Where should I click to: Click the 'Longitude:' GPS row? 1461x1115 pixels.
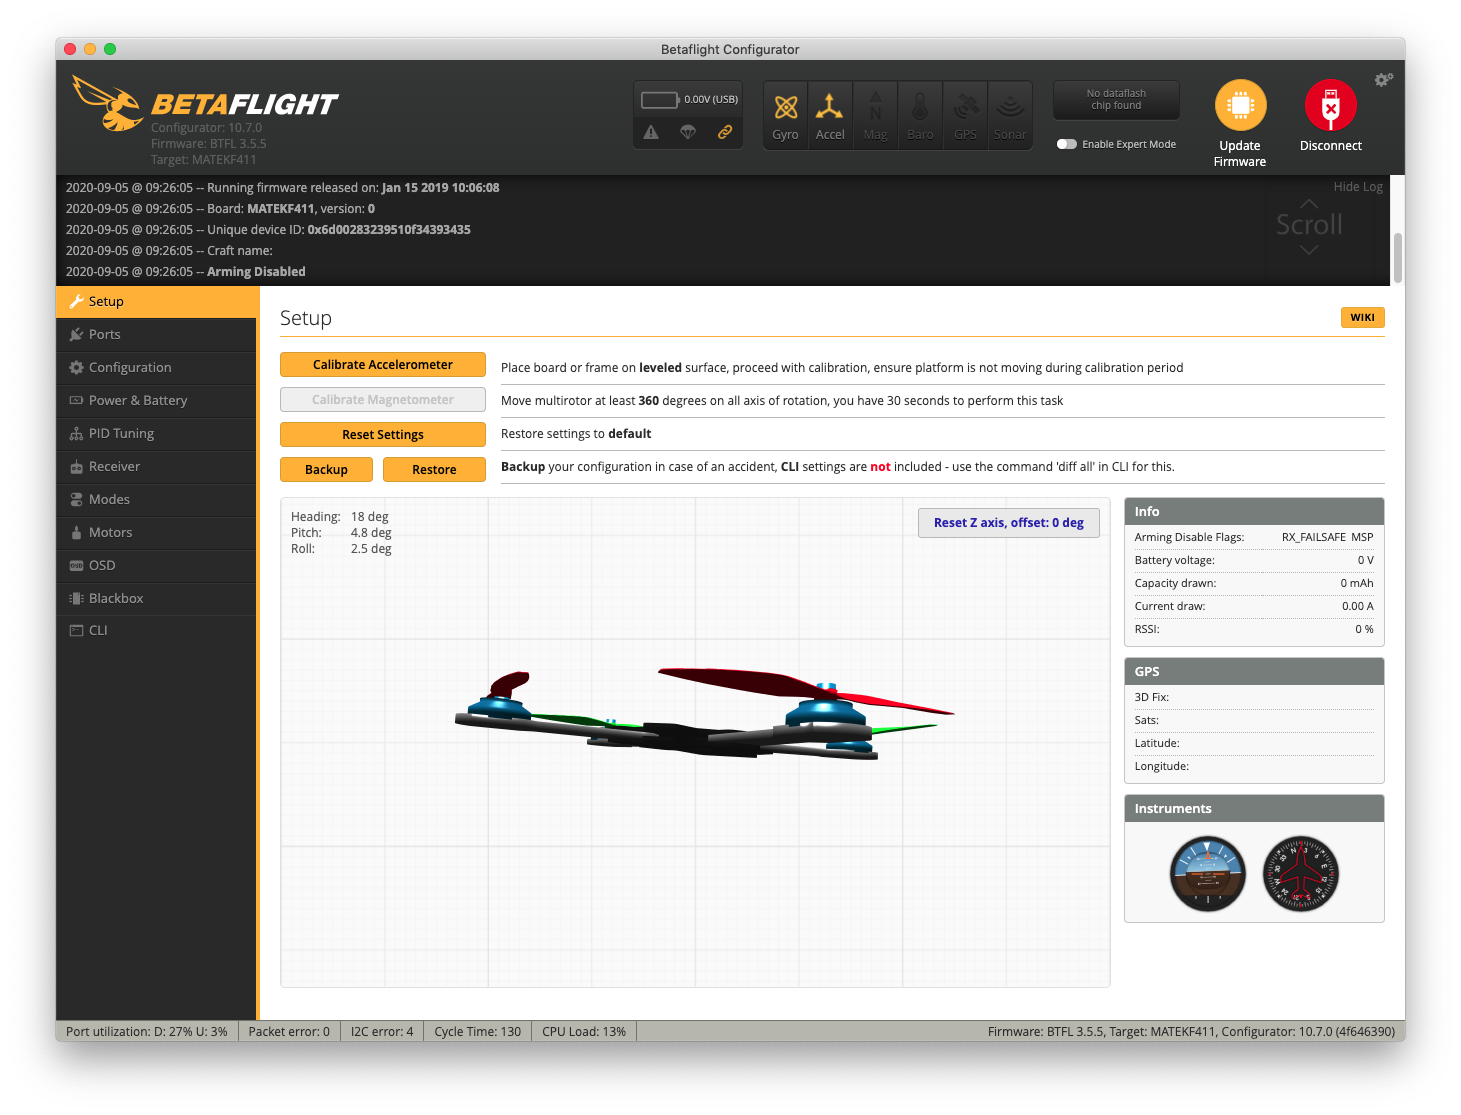coord(1254,767)
